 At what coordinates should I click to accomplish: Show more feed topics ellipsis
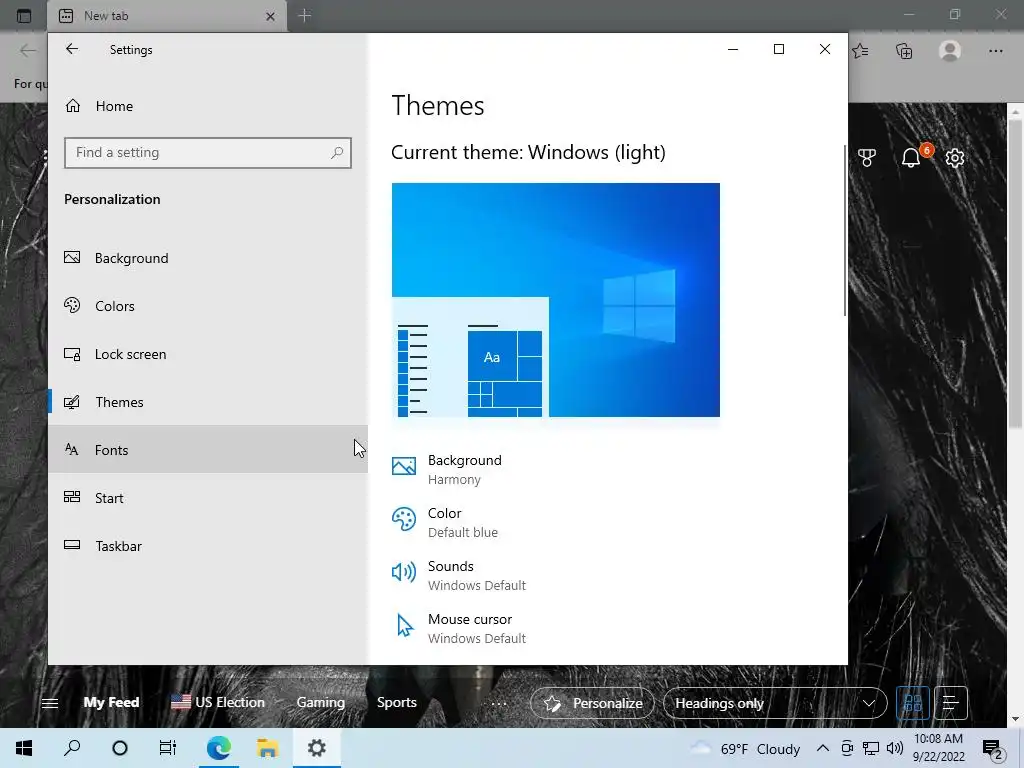click(x=499, y=703)
